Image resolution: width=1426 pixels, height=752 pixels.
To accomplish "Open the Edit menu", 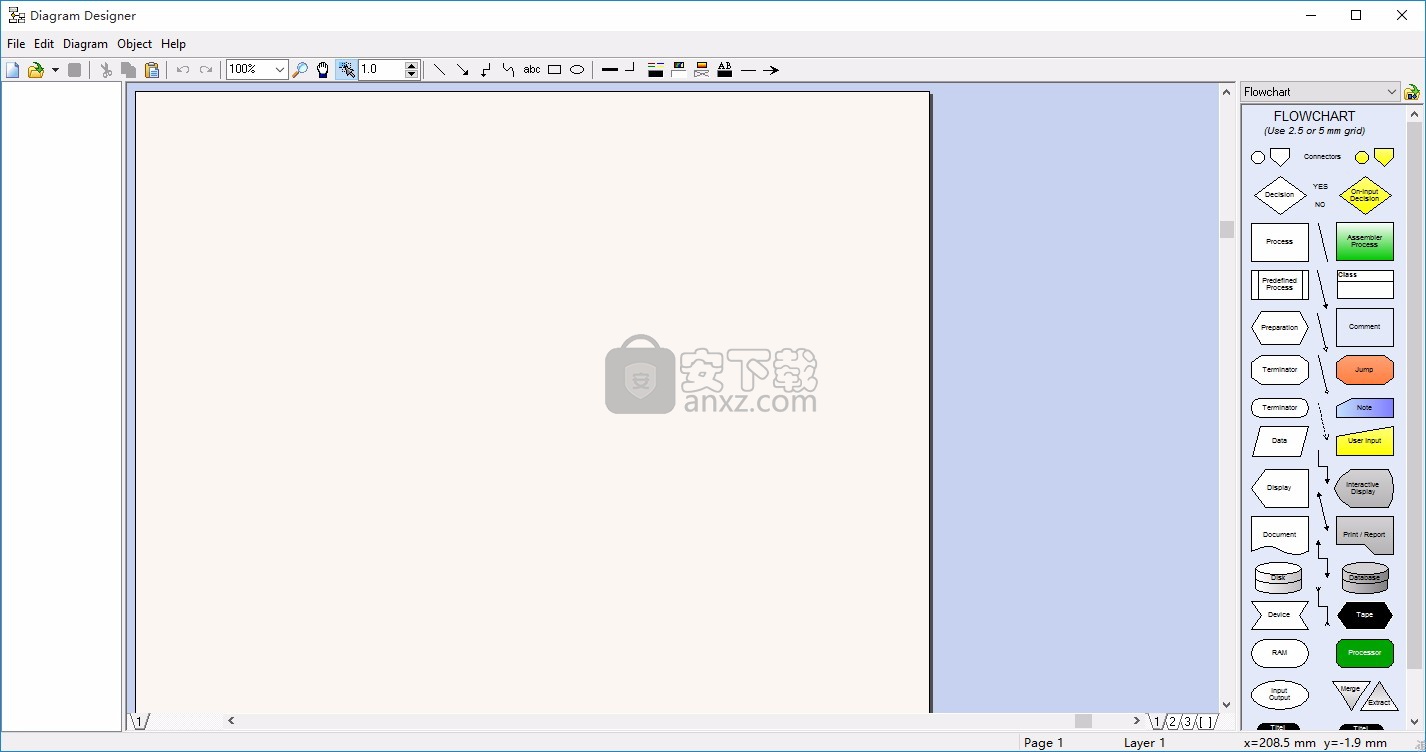I will [x=44, y=44].
